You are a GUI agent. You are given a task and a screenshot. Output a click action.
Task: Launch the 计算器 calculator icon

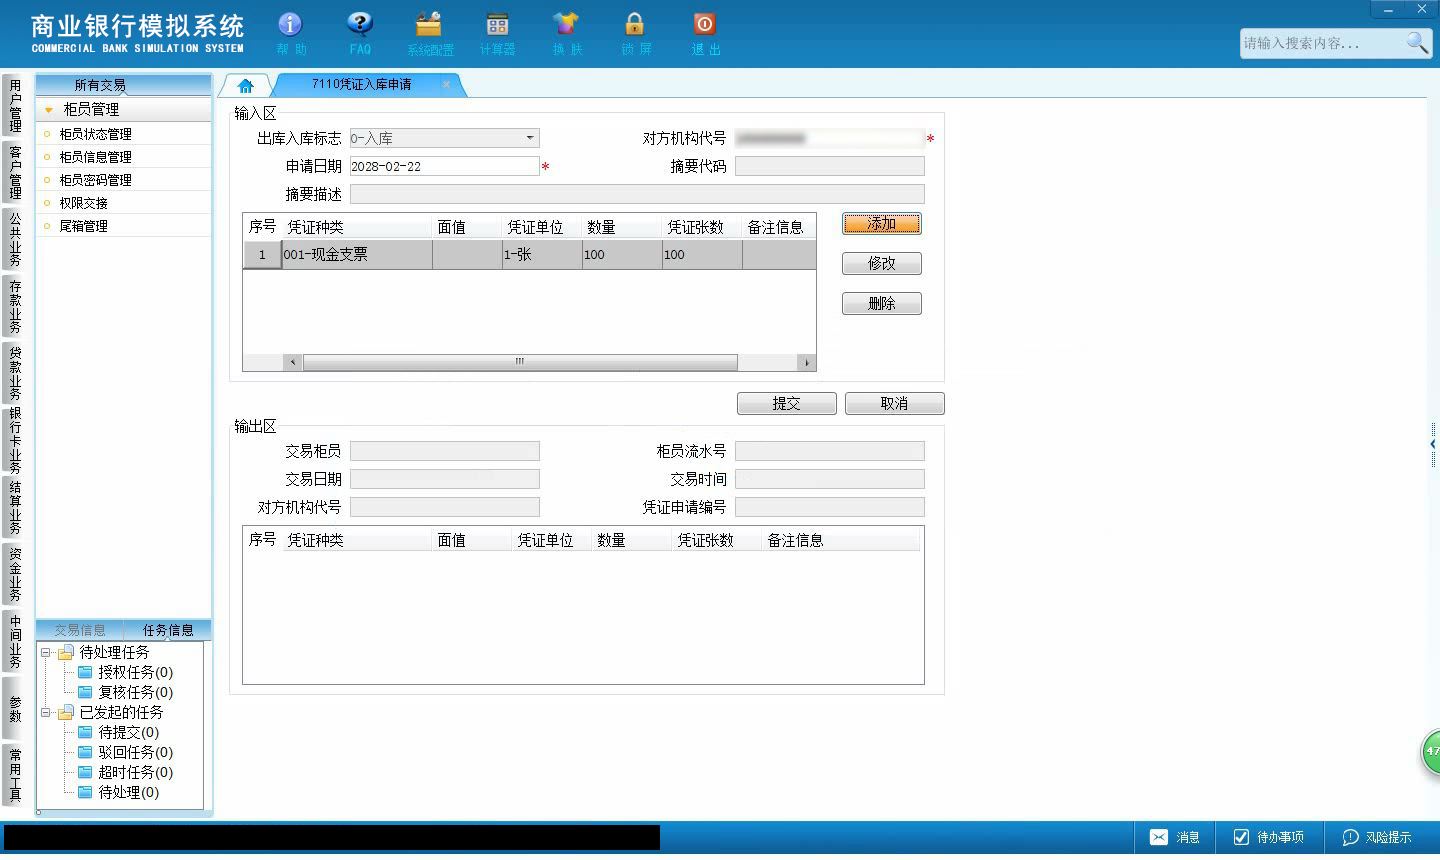[497, 33]
